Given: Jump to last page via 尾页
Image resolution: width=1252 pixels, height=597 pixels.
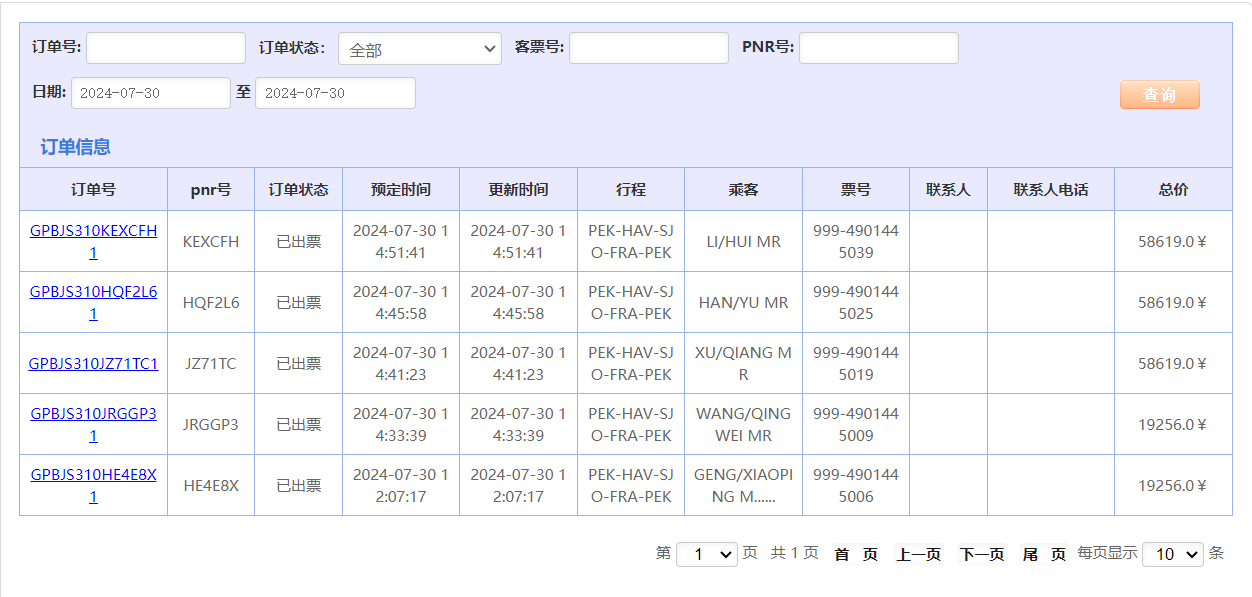Looking at the screenshot, I should tap(1044, 554).
